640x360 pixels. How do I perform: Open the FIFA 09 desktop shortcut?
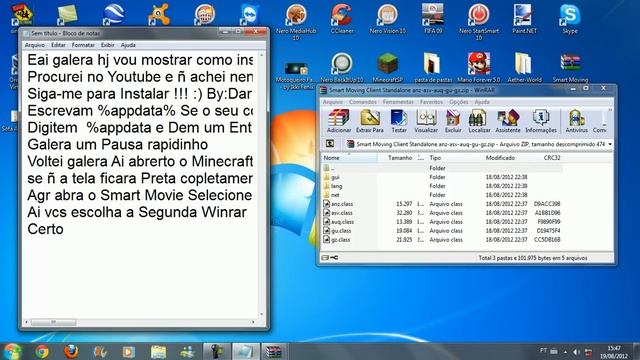(x=433, y=19)
